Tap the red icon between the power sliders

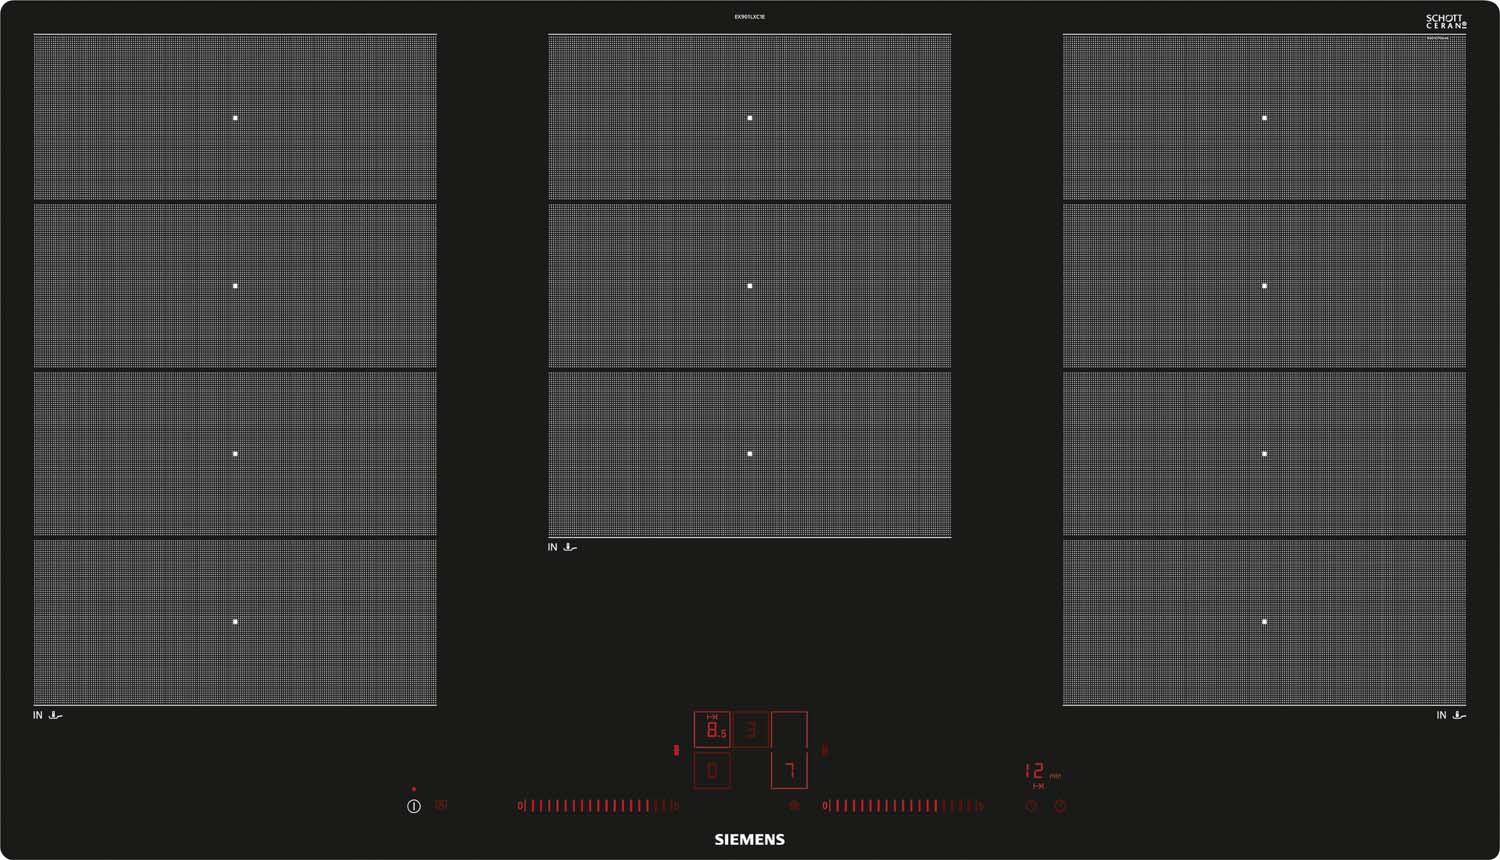click(794, 805)
